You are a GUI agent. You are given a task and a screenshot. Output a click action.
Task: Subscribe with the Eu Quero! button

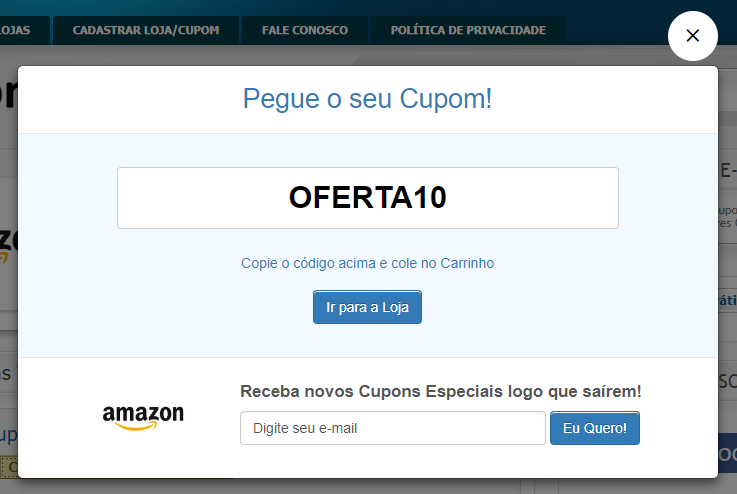[x=595, y=428]
